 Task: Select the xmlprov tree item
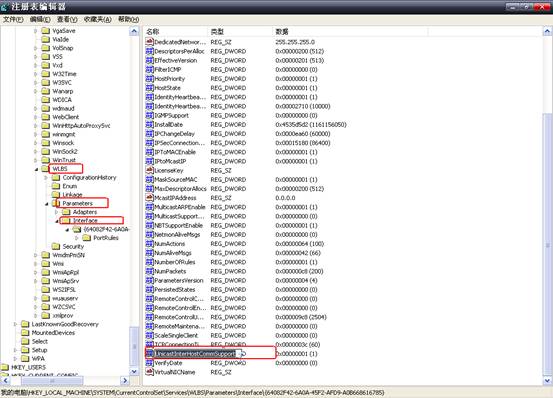pos(62,316)
